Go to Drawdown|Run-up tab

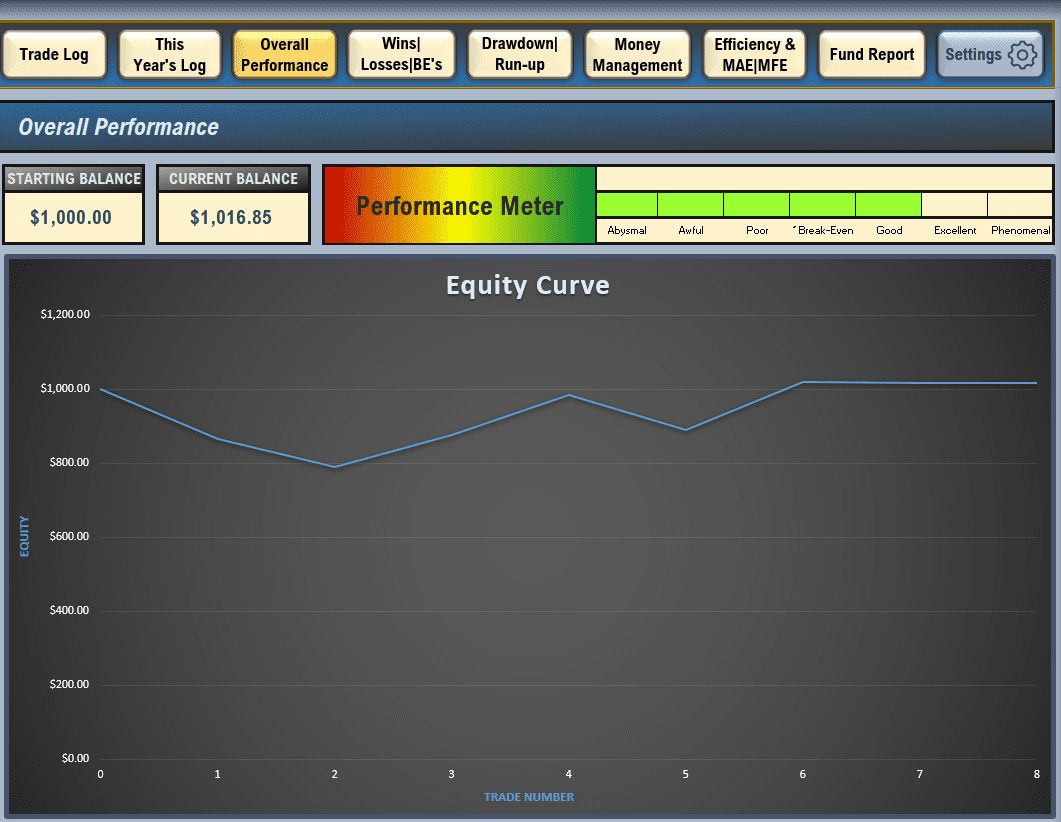click(x=519, y=55)
